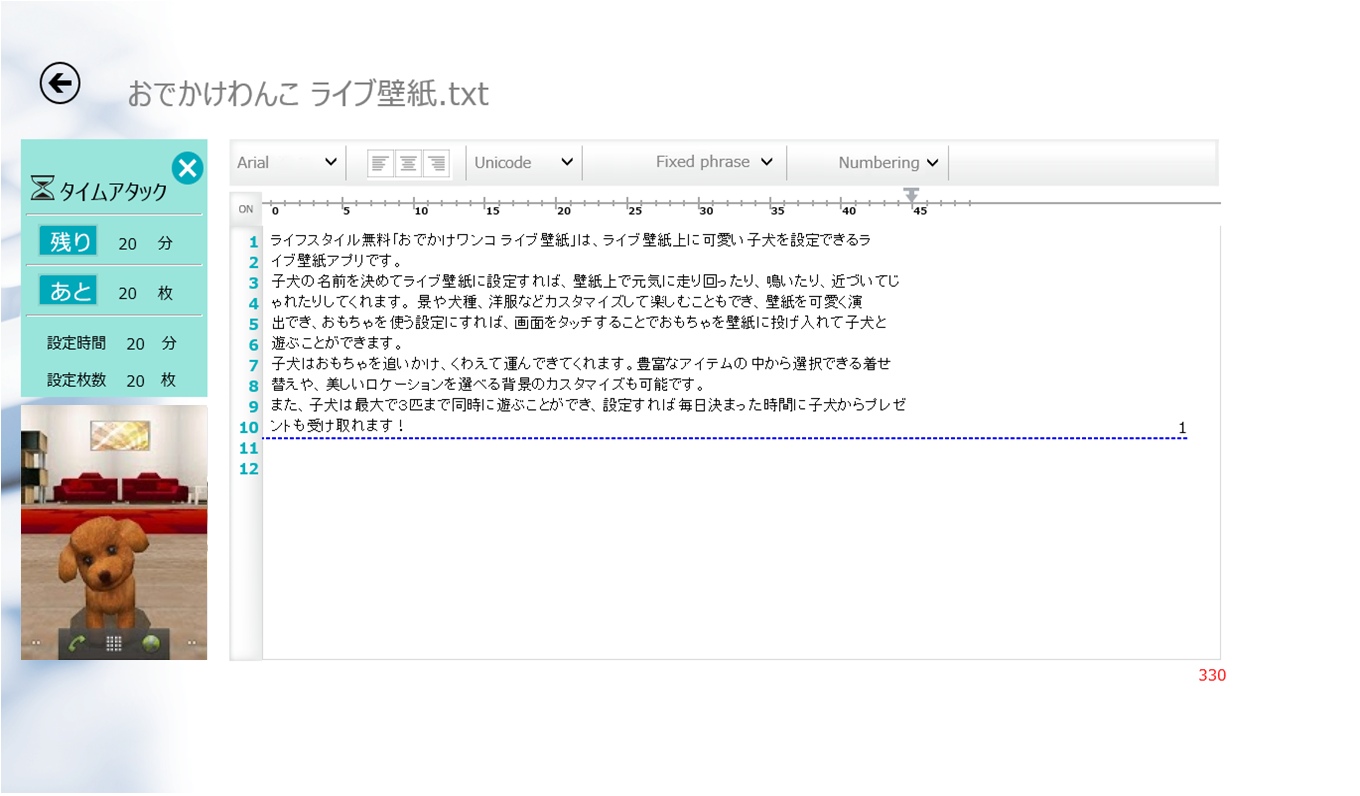Open the Arial font dropdown
1360x796 pixels.
(x=287, y=162)
